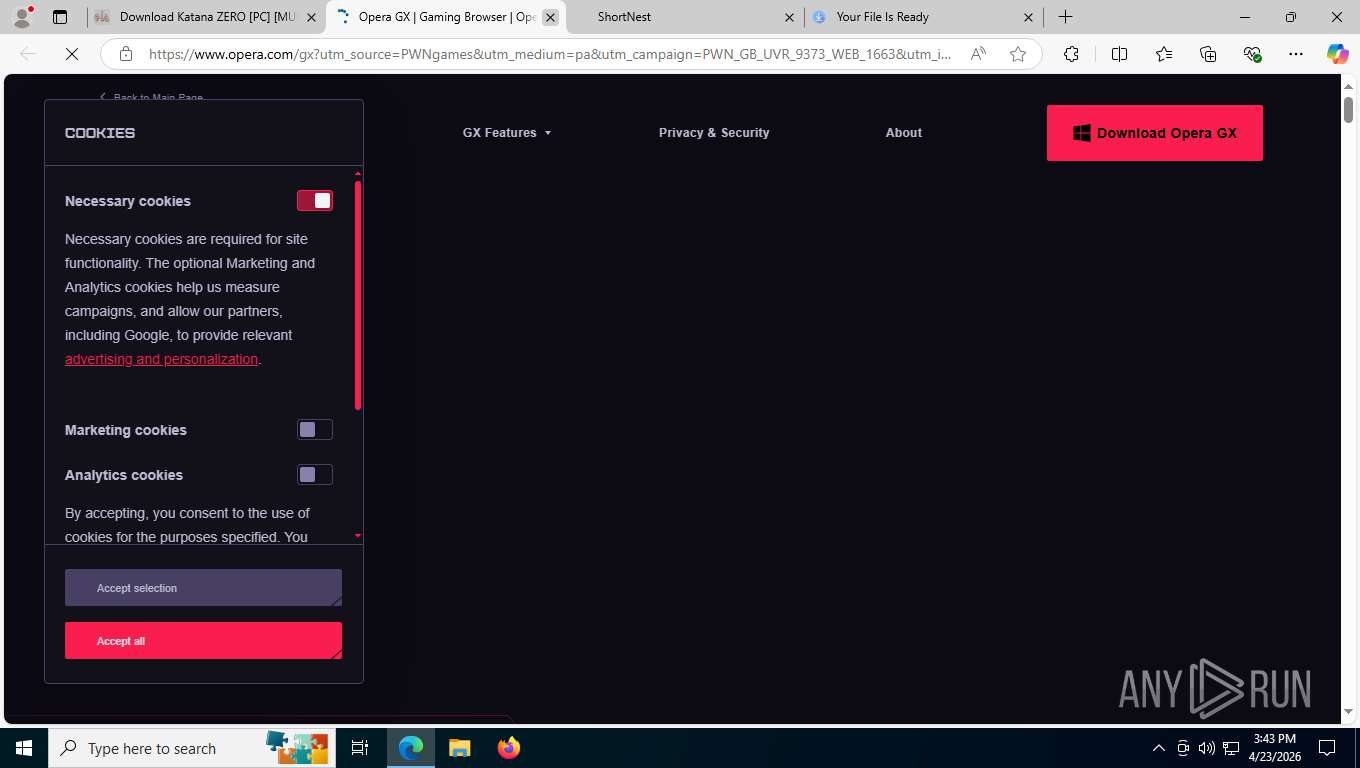Click the cookie panel scroll-down arrow
1360x768 pixels.
pos(358,537)
